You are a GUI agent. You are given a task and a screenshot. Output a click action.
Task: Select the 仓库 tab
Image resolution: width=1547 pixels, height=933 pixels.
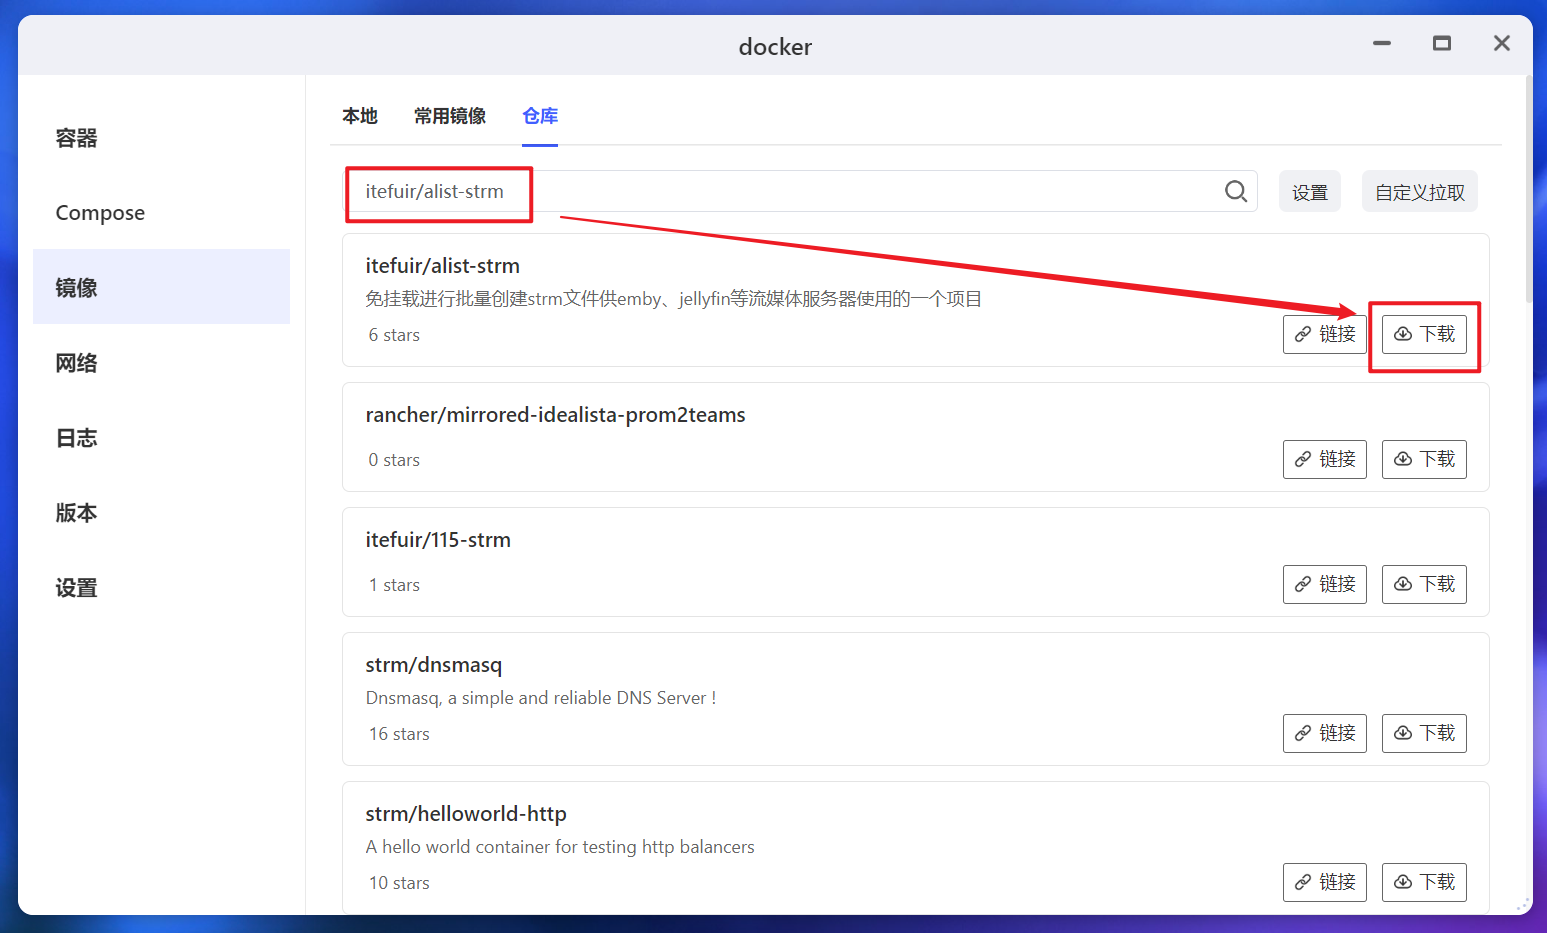pyautogui.click(x=540, y=116)
